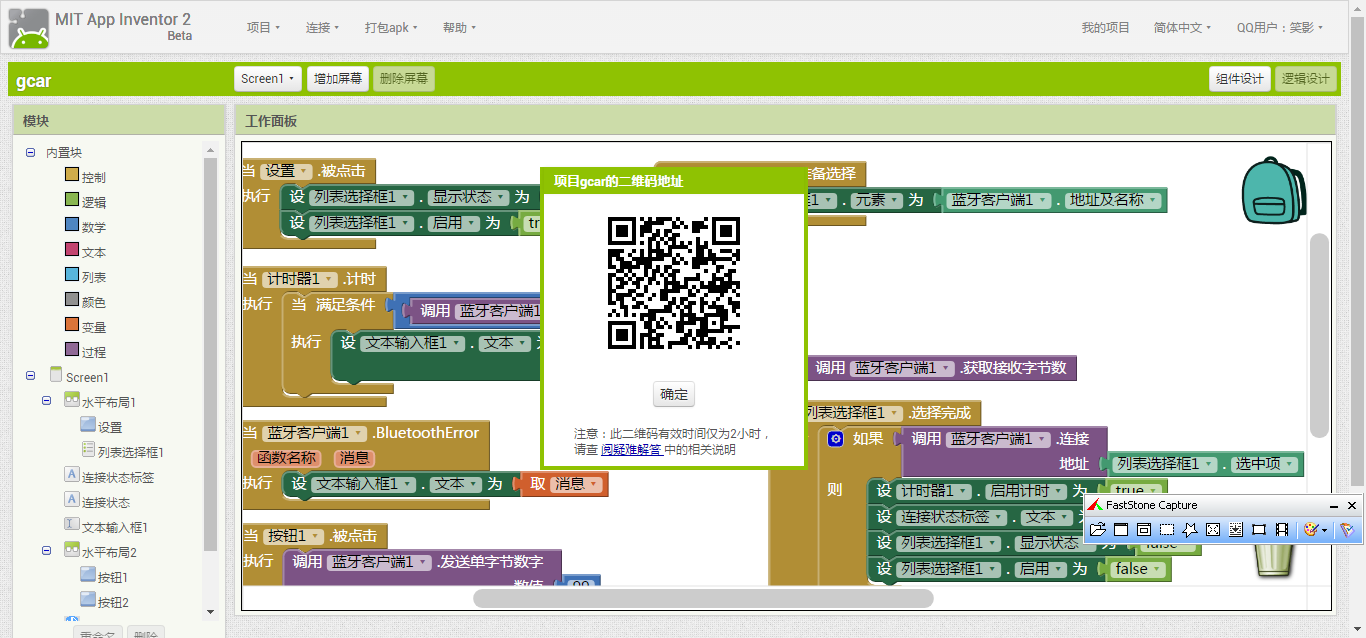Select Capture Scrolling Window in FastStone

point(1236,530)
